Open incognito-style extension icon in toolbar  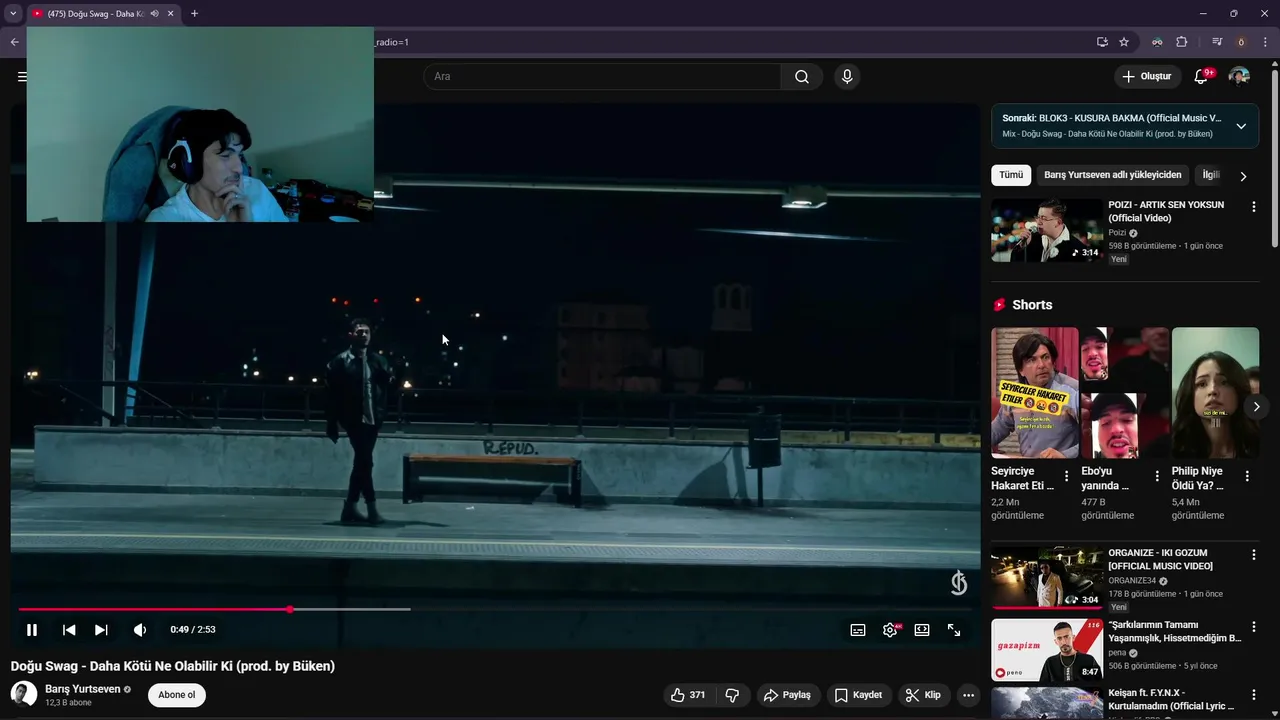click(x=1157, y=42)
